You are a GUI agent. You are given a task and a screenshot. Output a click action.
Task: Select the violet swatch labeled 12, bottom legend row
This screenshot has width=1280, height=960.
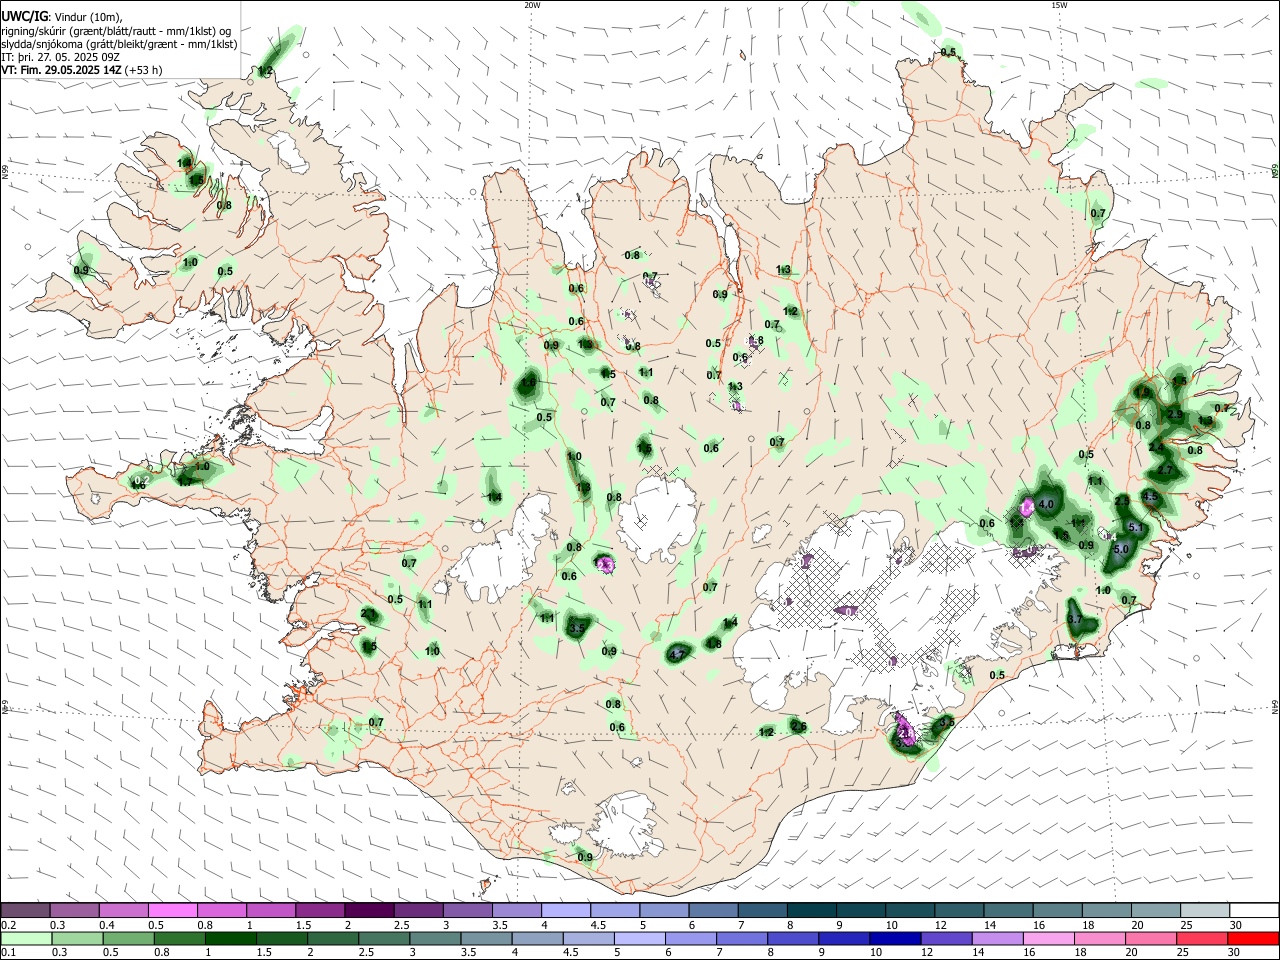[x=948, y=938]
